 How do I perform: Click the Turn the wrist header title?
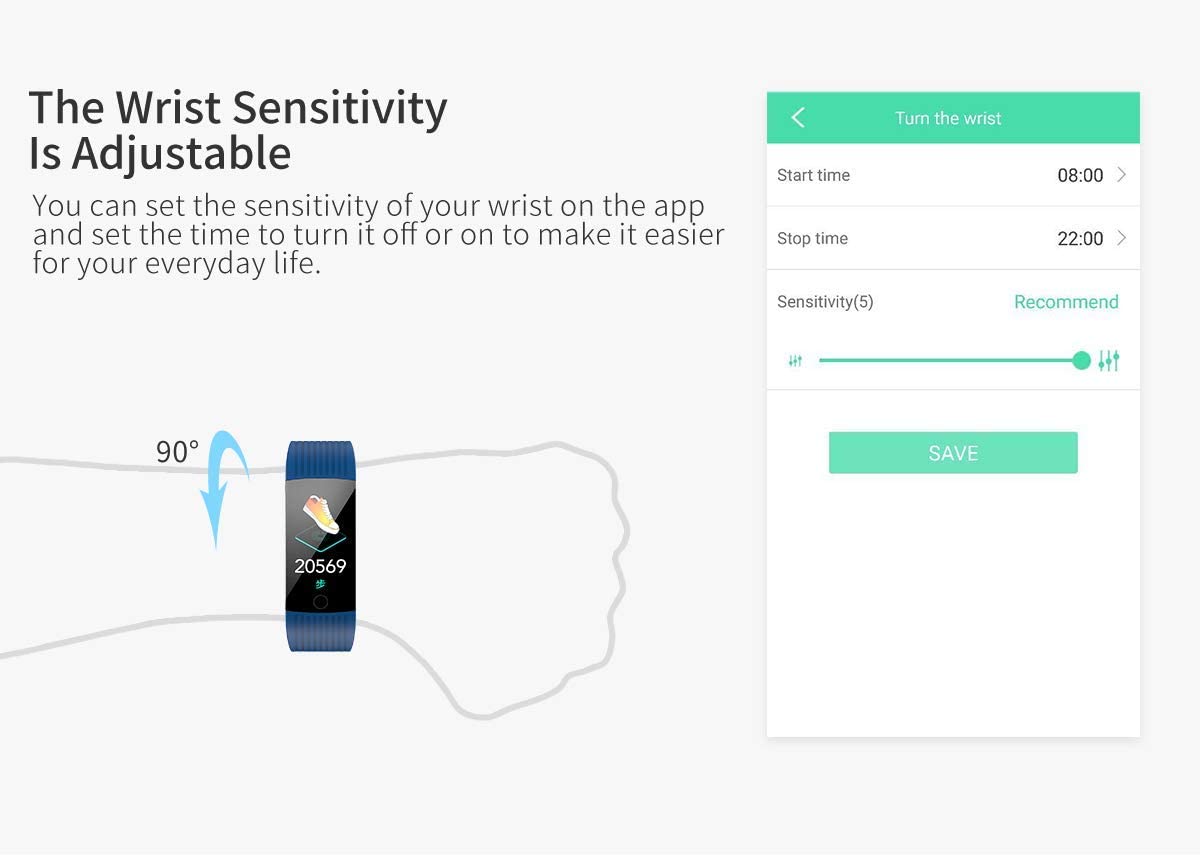948,118
